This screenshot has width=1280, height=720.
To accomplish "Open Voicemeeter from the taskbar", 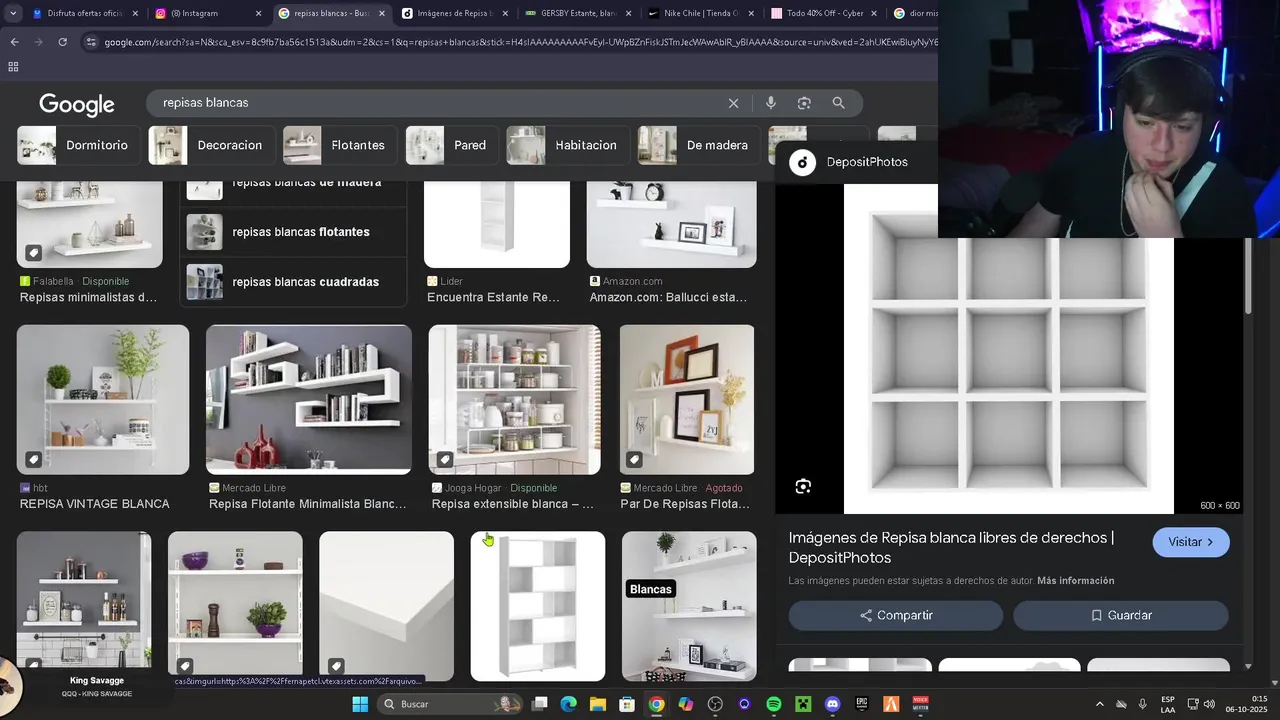I will click(x=921, y=704).
